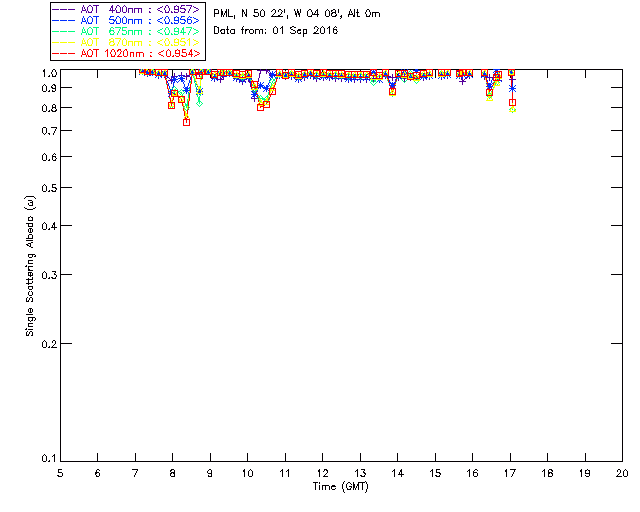
Task: Click the 0.2 y-axis tick label
Action: coord(49,344)
